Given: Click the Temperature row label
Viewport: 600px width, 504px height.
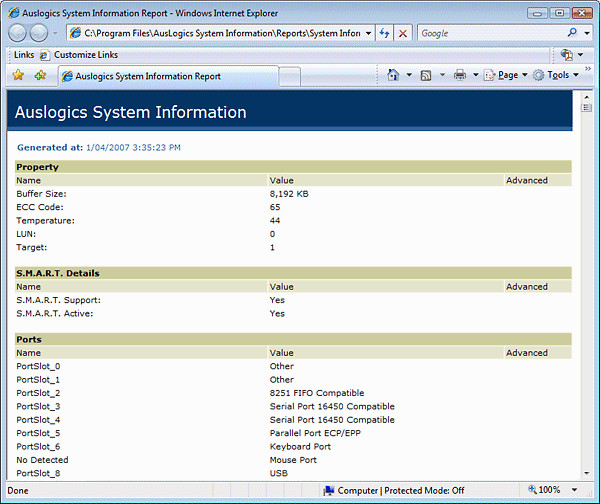Looking at the screenshot, I should pos(46,220).
